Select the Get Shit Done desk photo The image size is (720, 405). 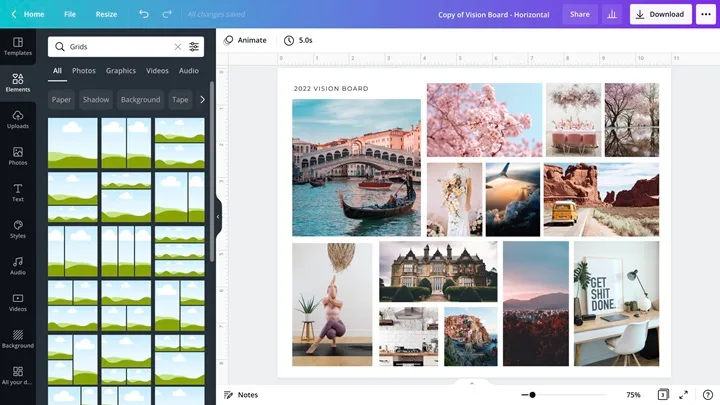tap(616, 304)
